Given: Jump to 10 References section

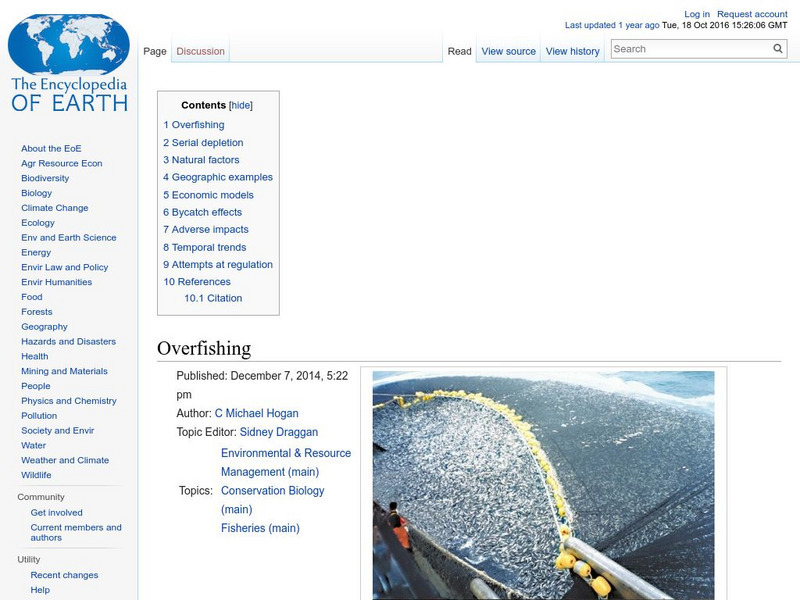Looking at the screenshot, I should pyautogui.click(x=197, y=282).
